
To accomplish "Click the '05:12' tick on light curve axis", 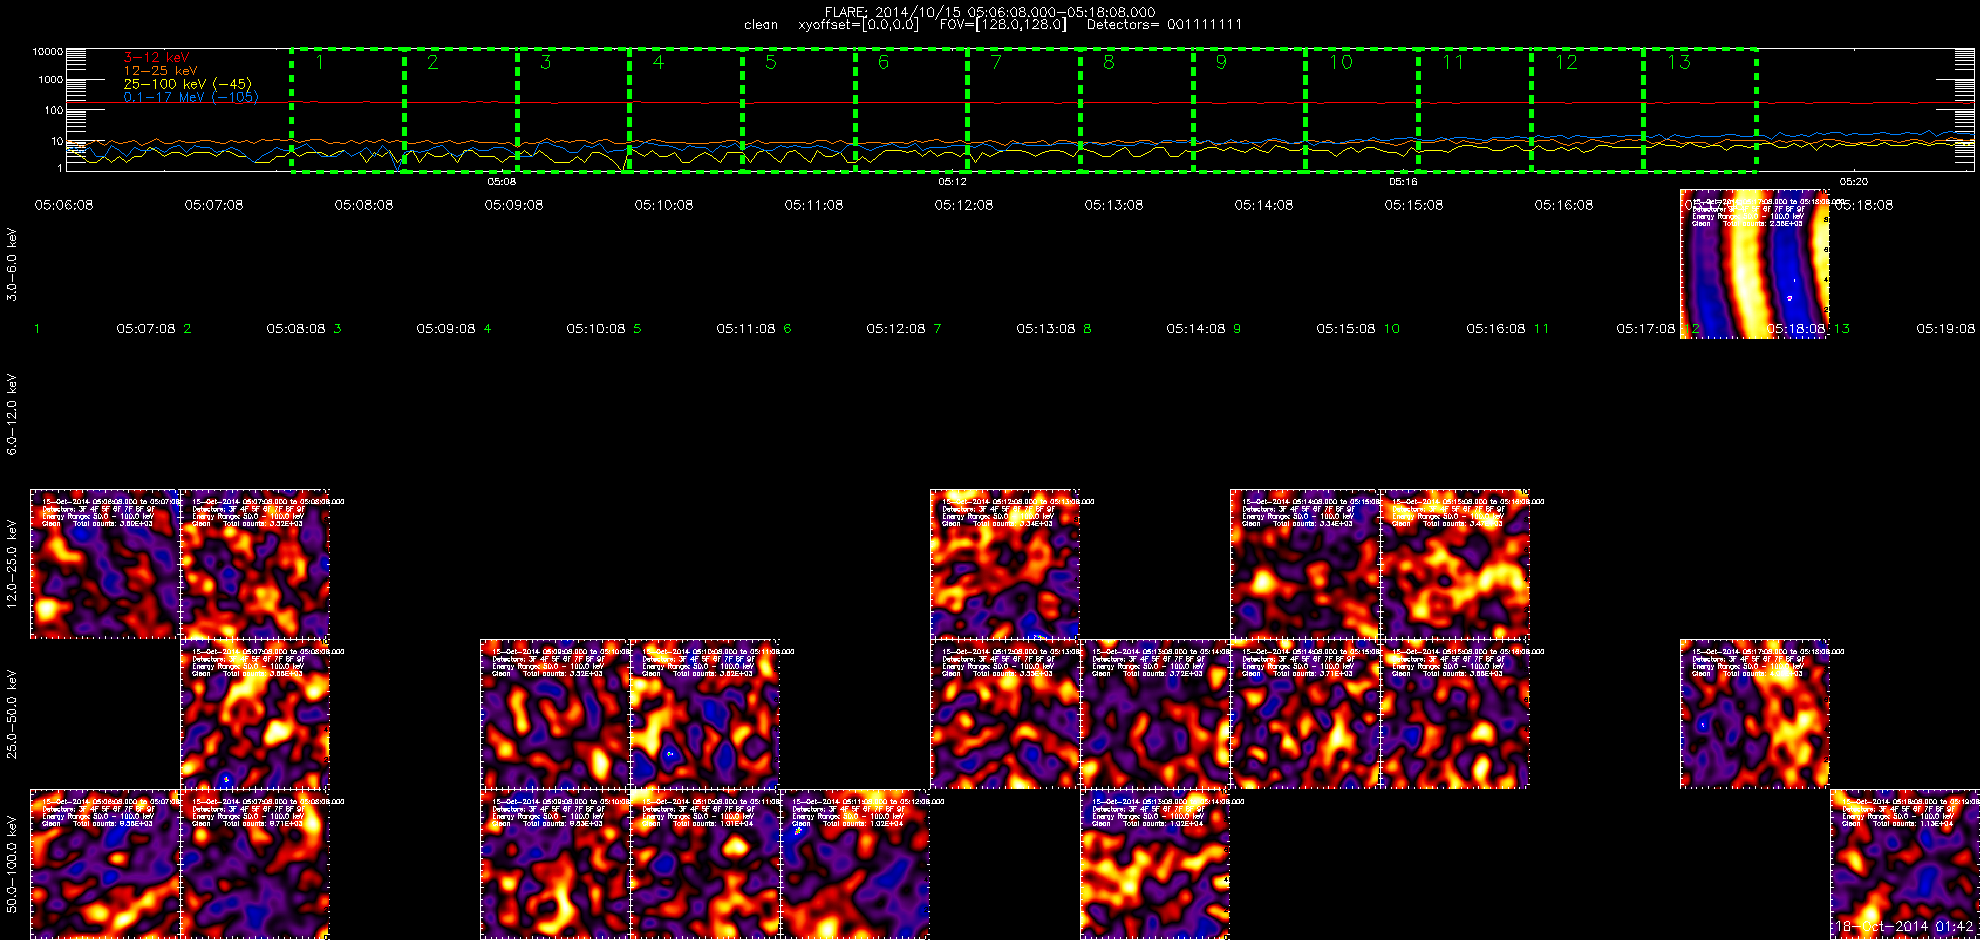I will (x=952, y=181).
